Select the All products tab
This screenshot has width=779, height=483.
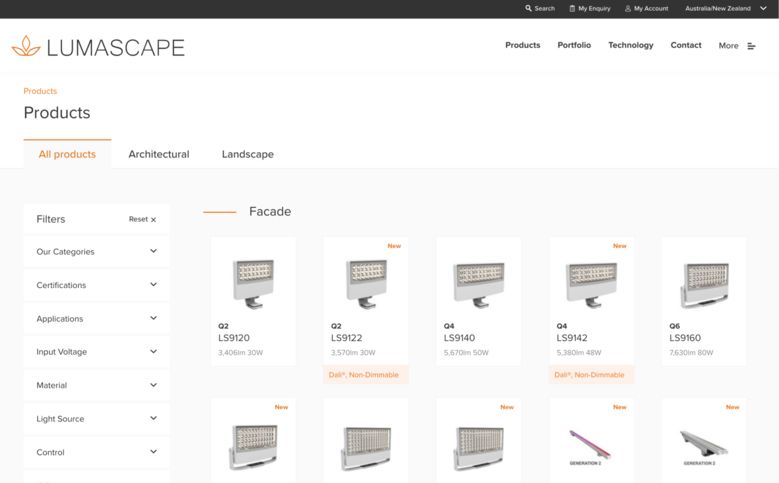click(x=67, y=154)
